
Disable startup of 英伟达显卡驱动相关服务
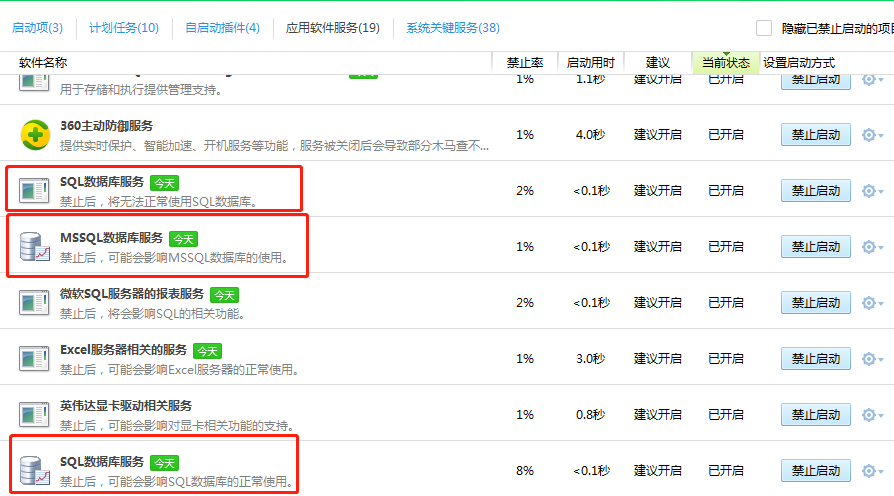tap(816, 414)
